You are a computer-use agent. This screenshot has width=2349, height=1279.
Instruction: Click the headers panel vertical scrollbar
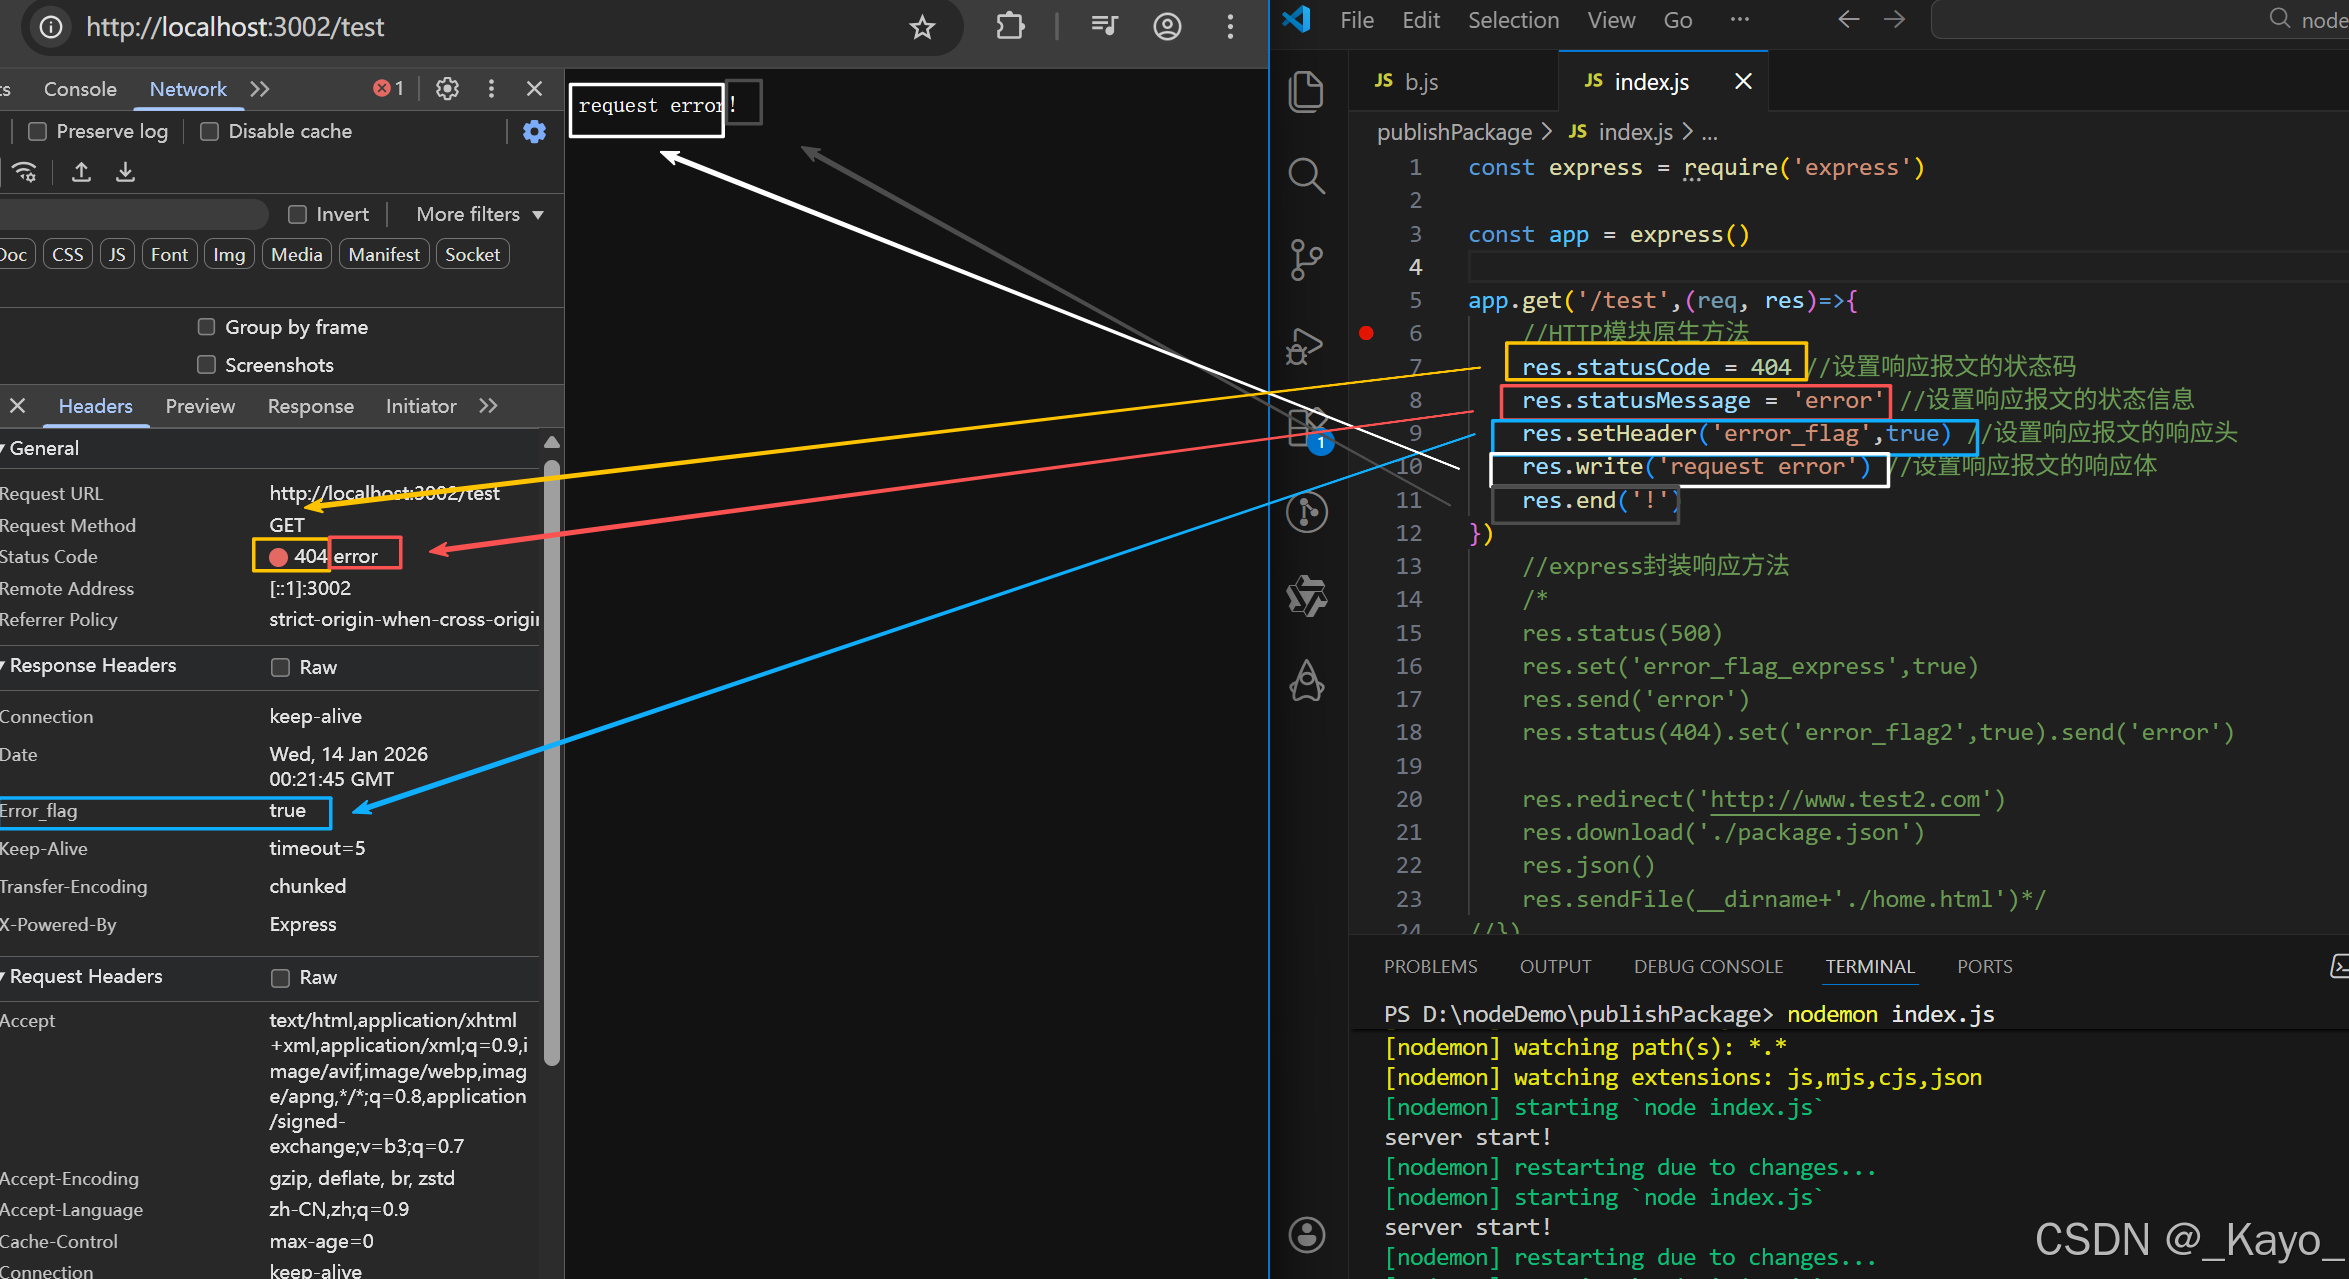pyautogui.click(x=551, y=760)
